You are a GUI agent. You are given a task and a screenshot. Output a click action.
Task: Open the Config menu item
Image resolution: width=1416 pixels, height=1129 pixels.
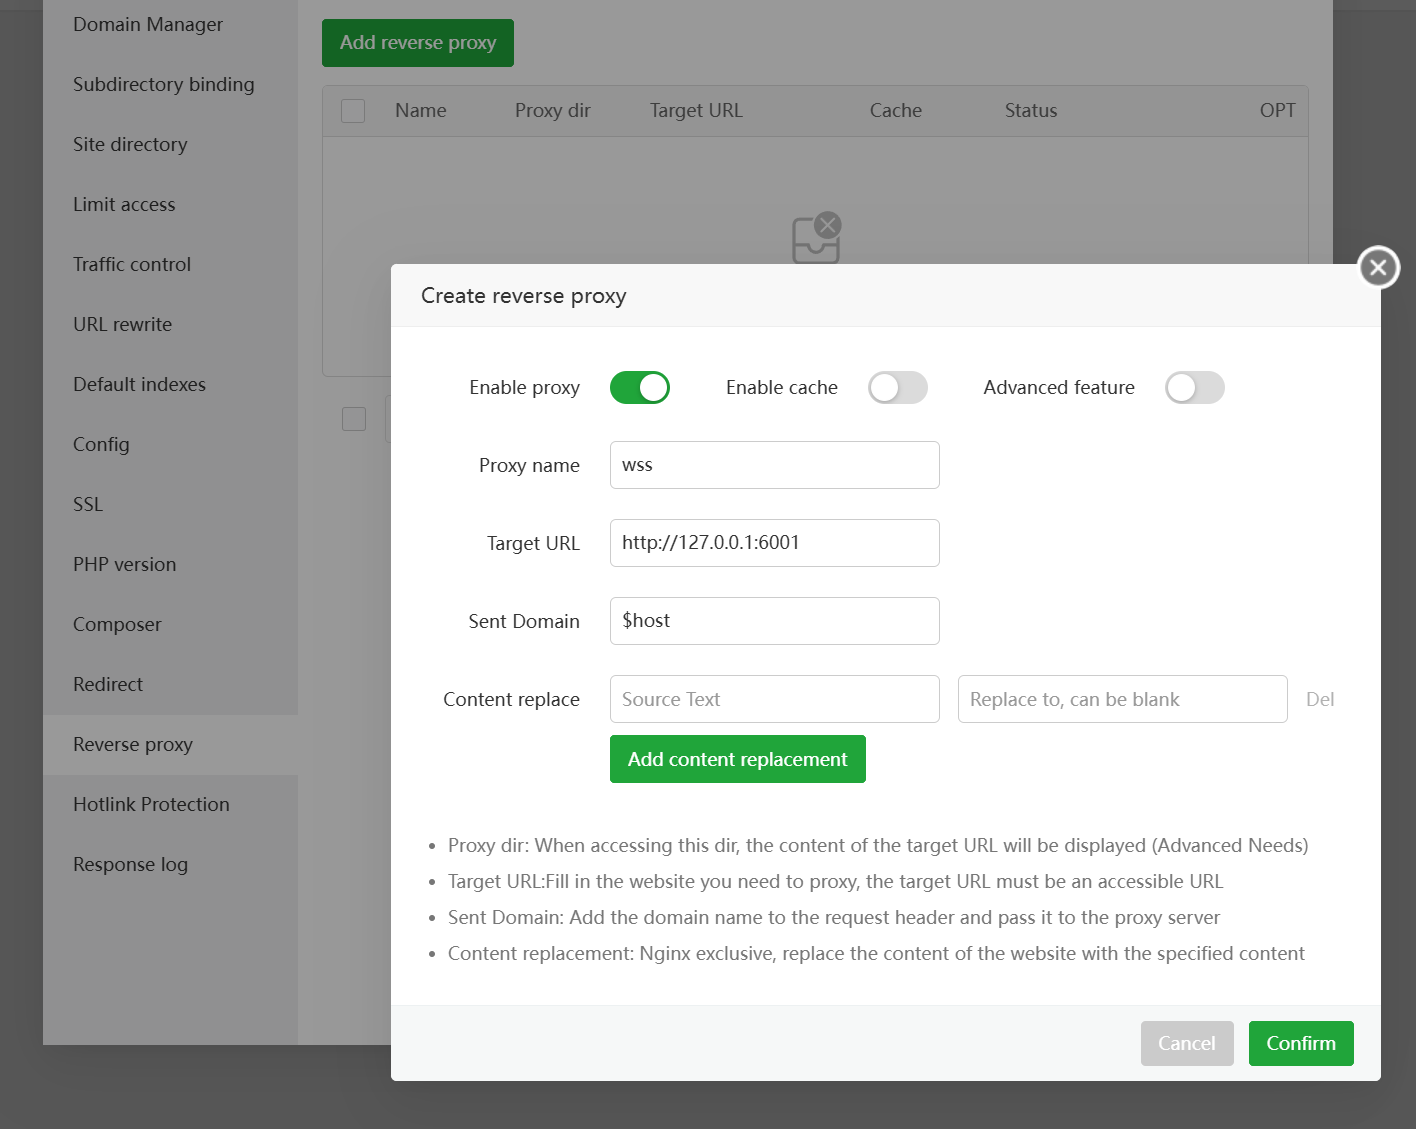[x=170, y=444]
